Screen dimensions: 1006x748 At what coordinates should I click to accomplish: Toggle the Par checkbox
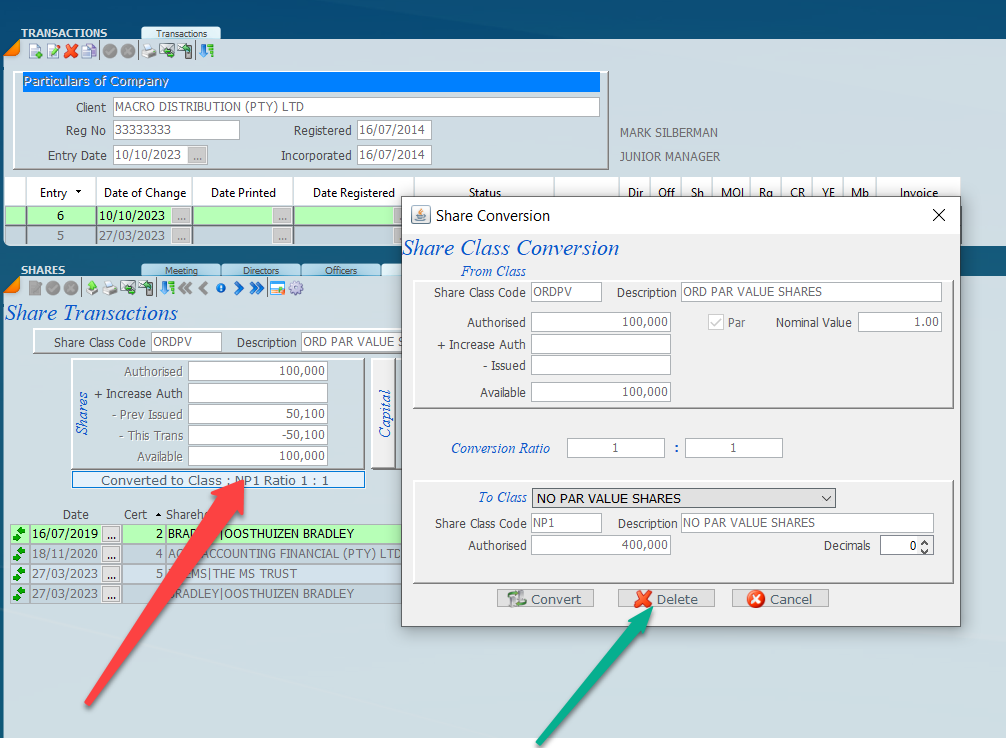click(715, 322)
